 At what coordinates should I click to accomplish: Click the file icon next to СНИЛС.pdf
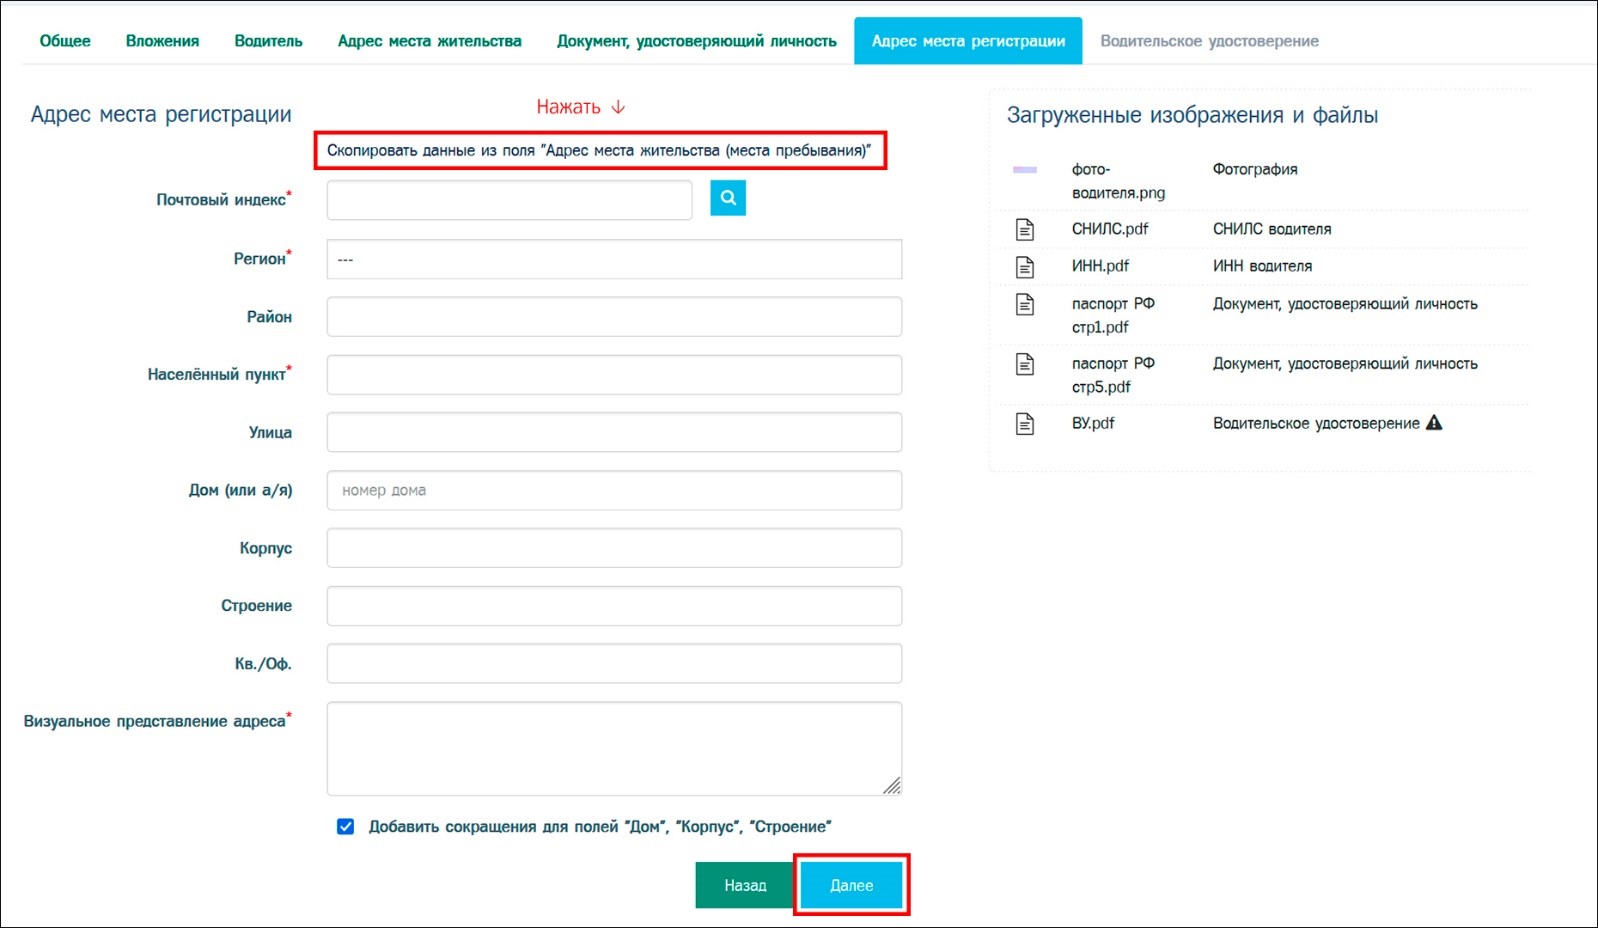[1025, 229]
